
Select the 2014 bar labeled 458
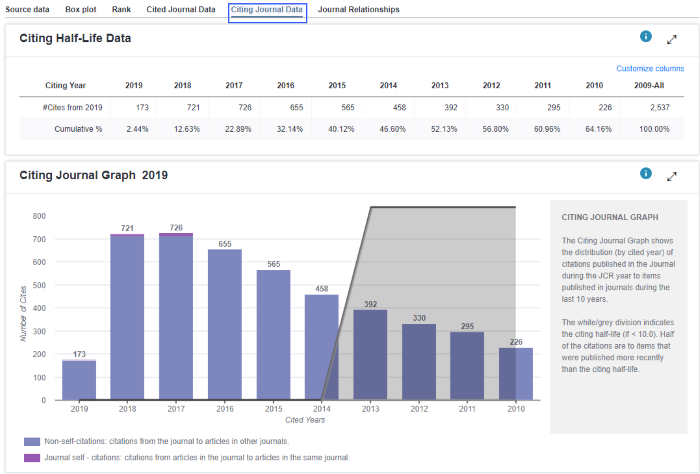(321, 347)
